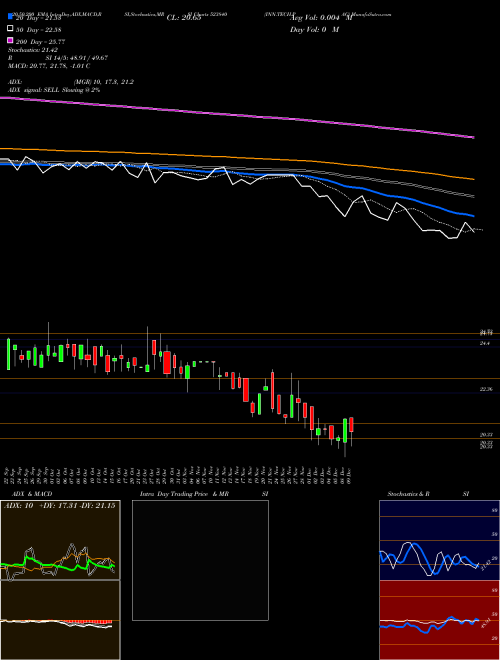This screenshot has width=500, height=660.
Task: Click the orange moving average line
Action: point(237,159)
